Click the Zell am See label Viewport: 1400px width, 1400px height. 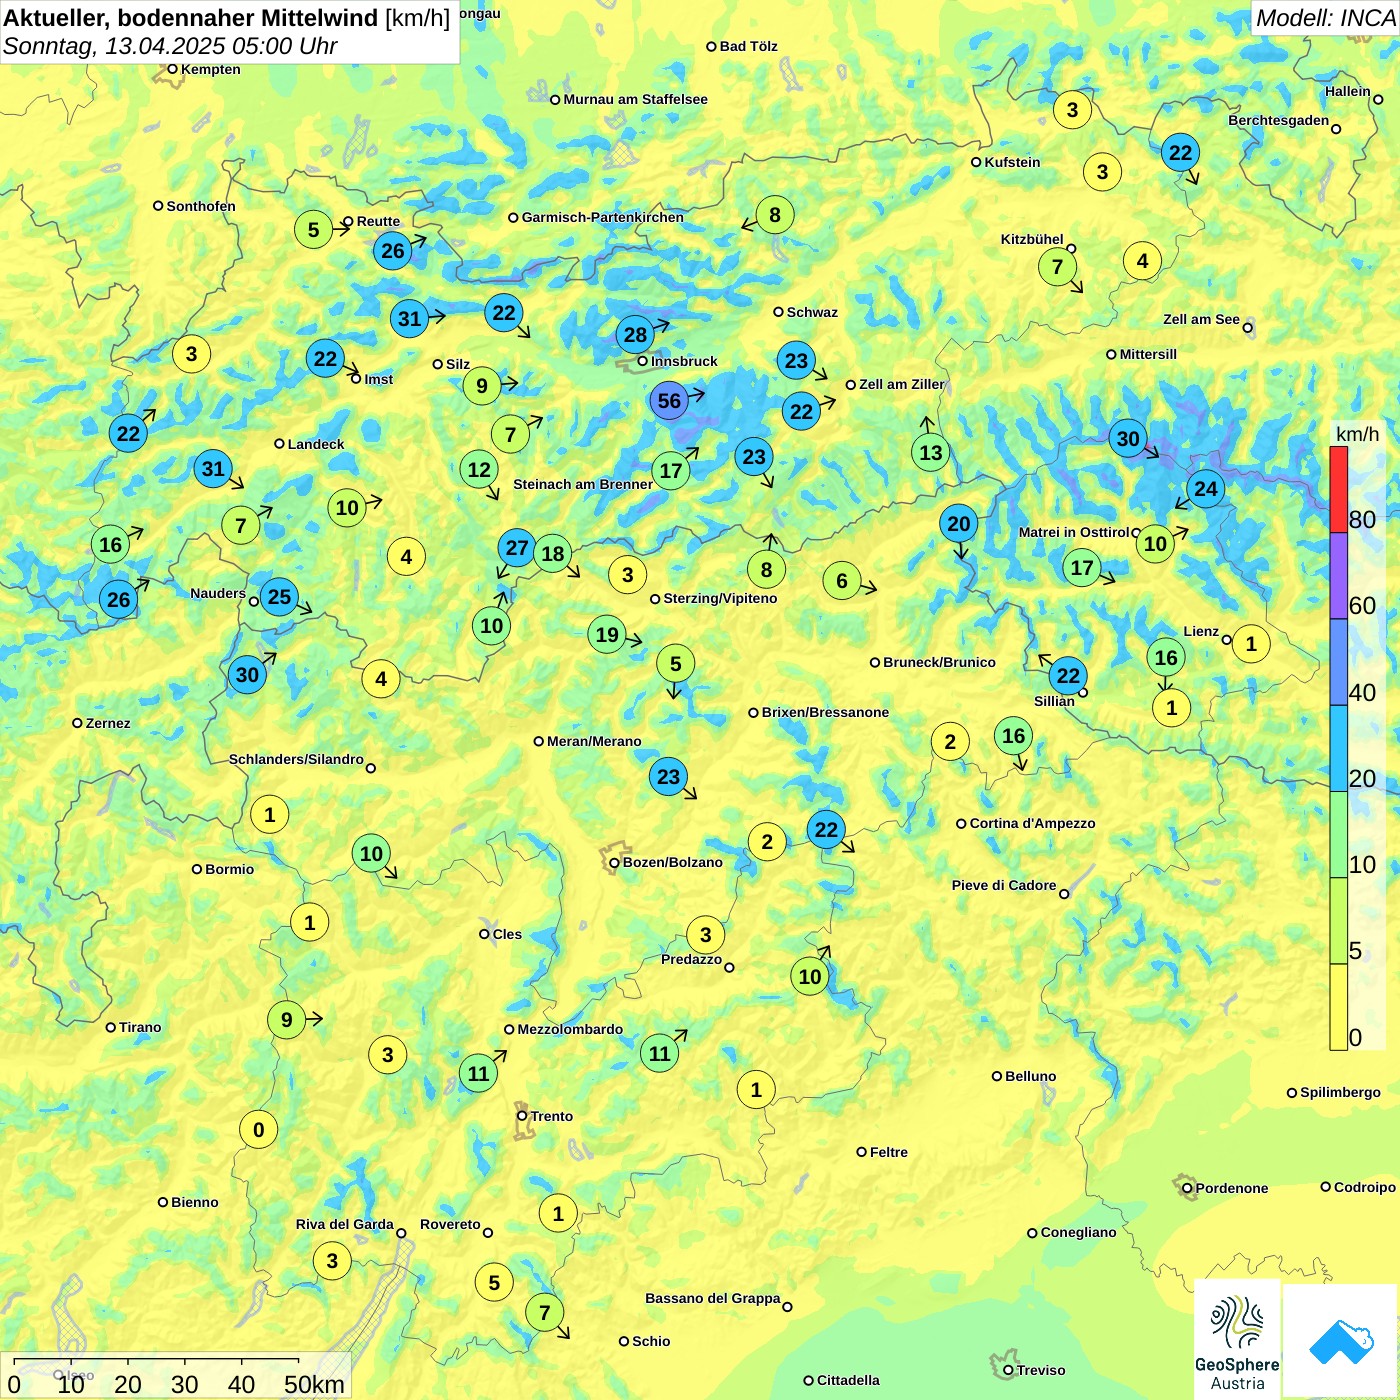pos(1201,319)
